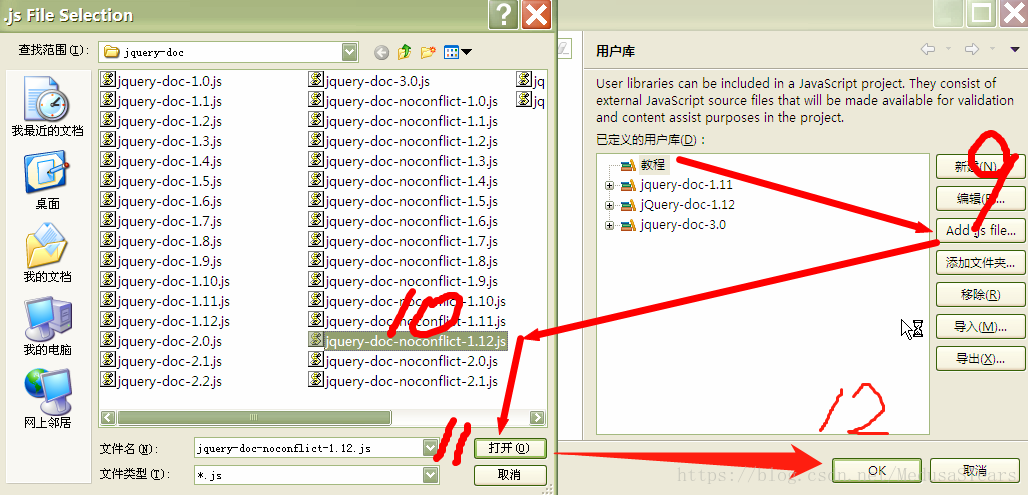Click the Add .js file... button
This screenshot has height=495, width=1028.
coord(980,231)
